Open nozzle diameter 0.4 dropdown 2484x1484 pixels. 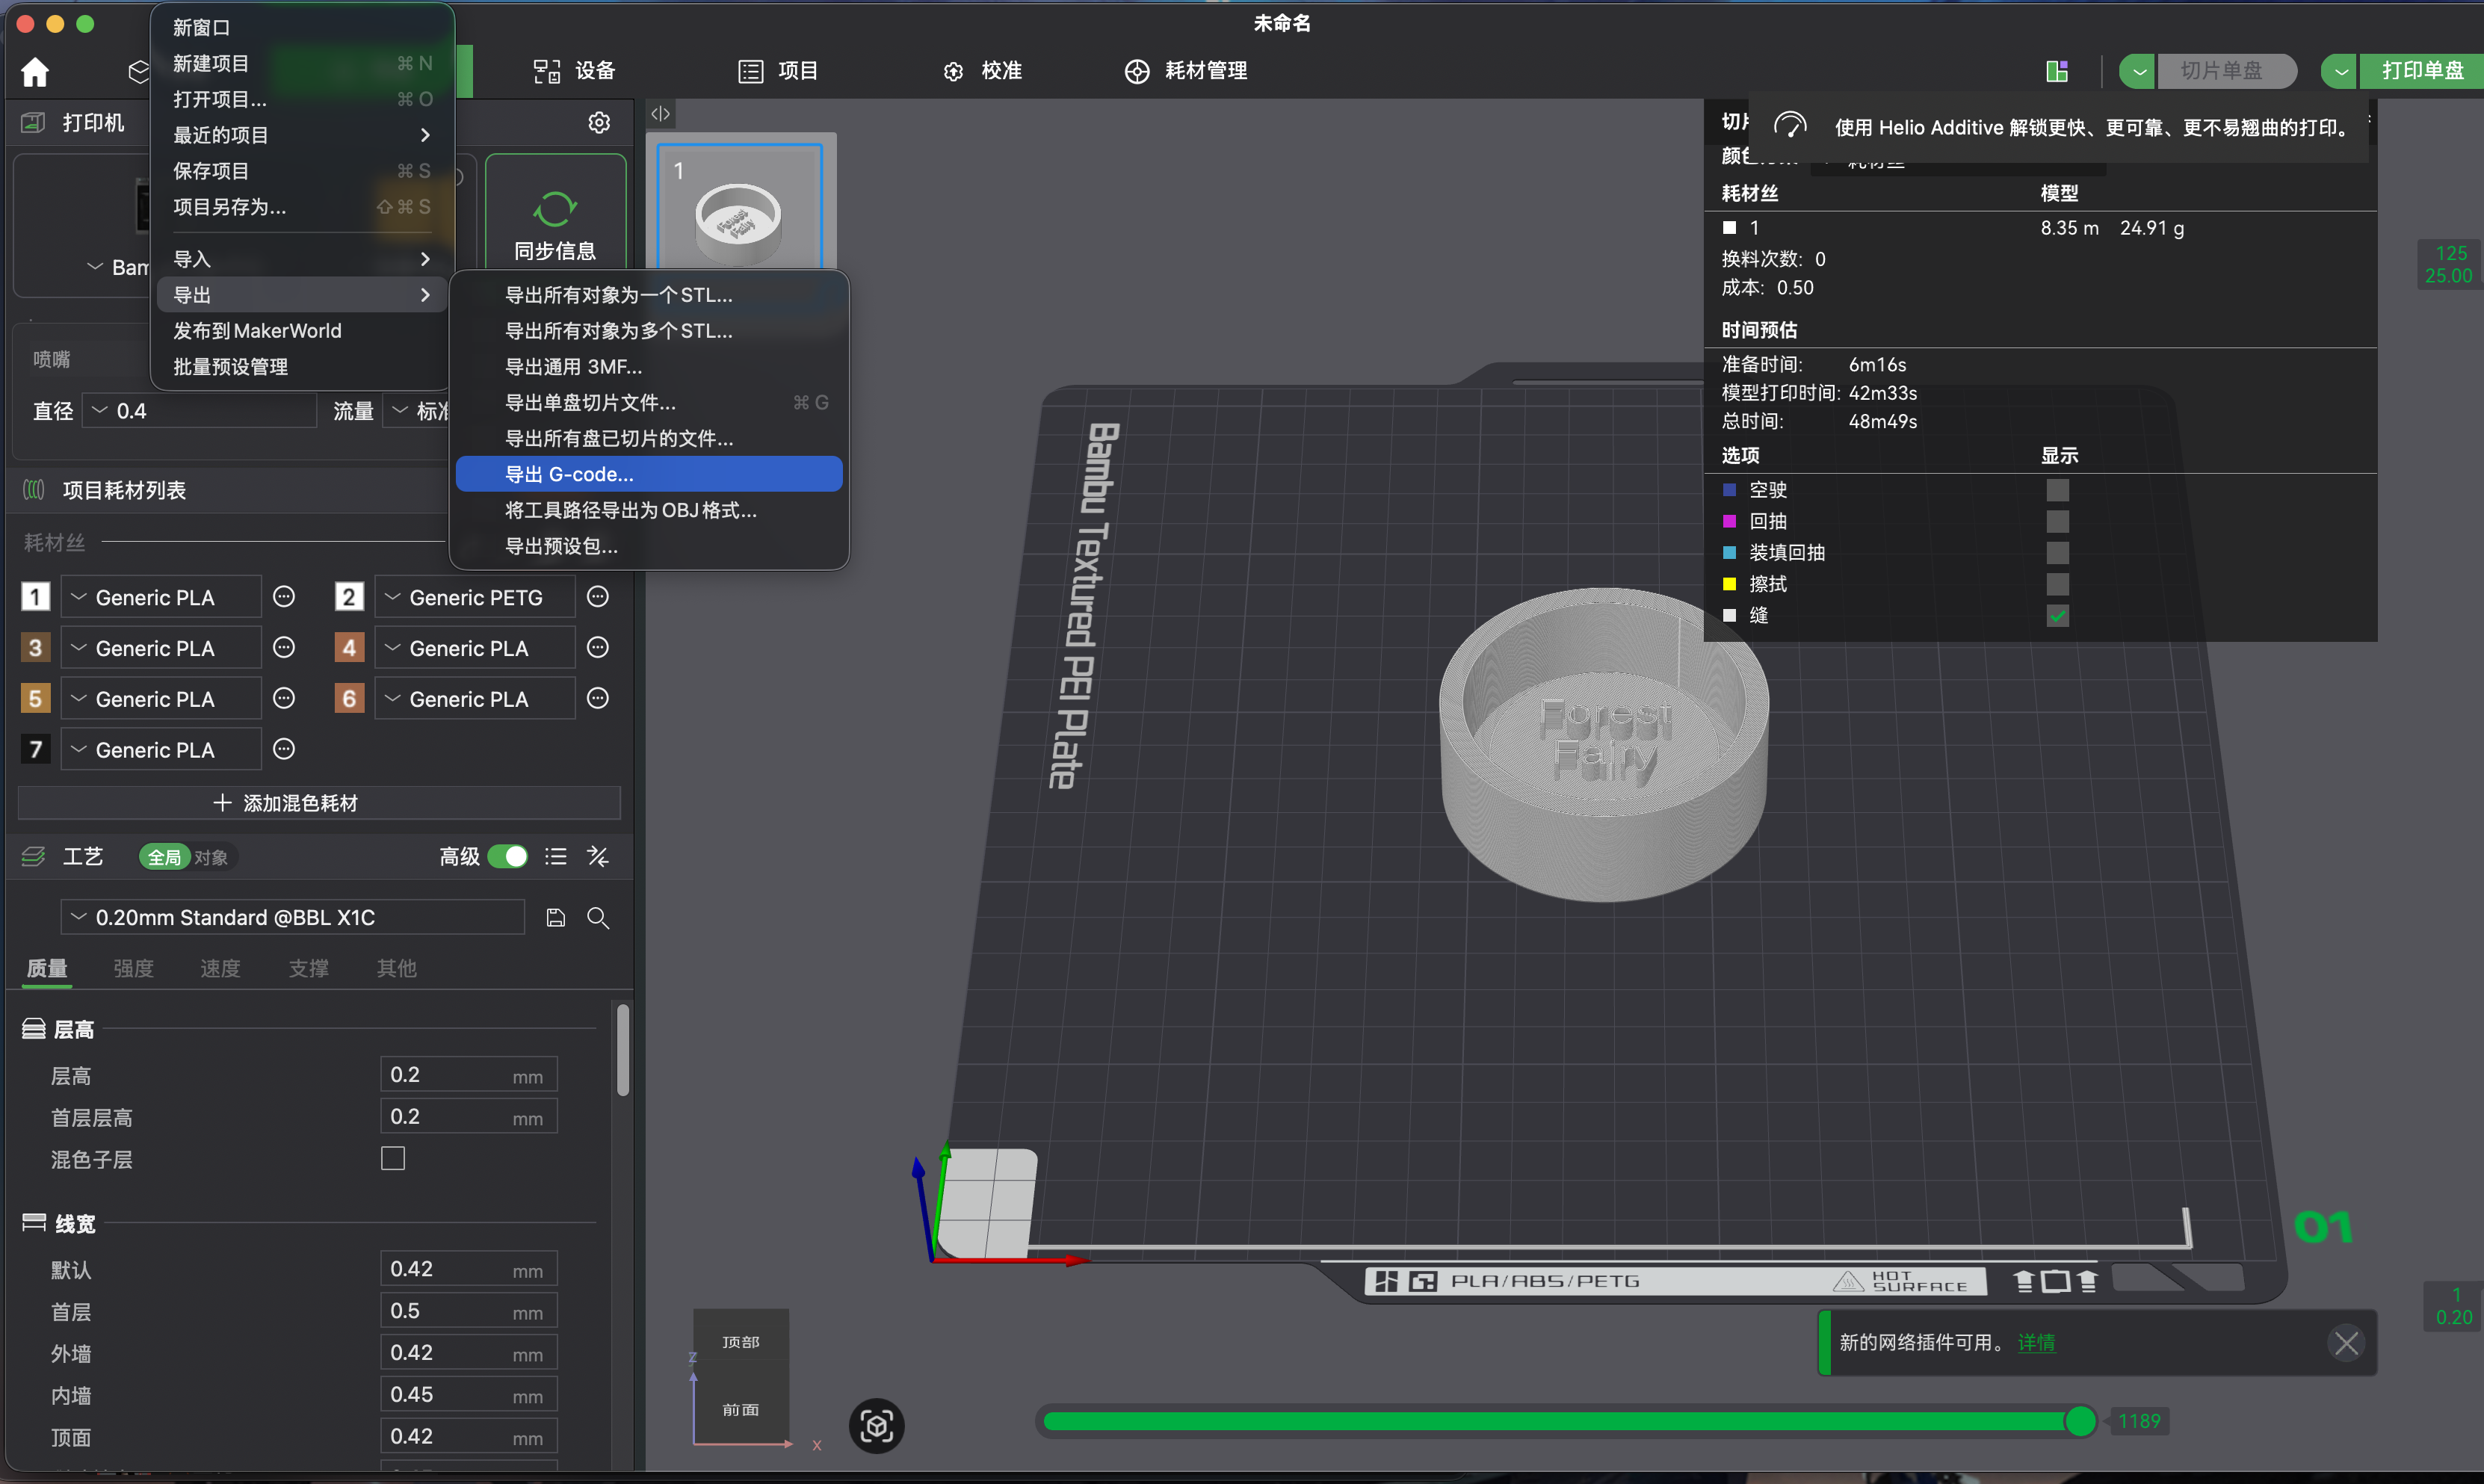pos(199,411)
